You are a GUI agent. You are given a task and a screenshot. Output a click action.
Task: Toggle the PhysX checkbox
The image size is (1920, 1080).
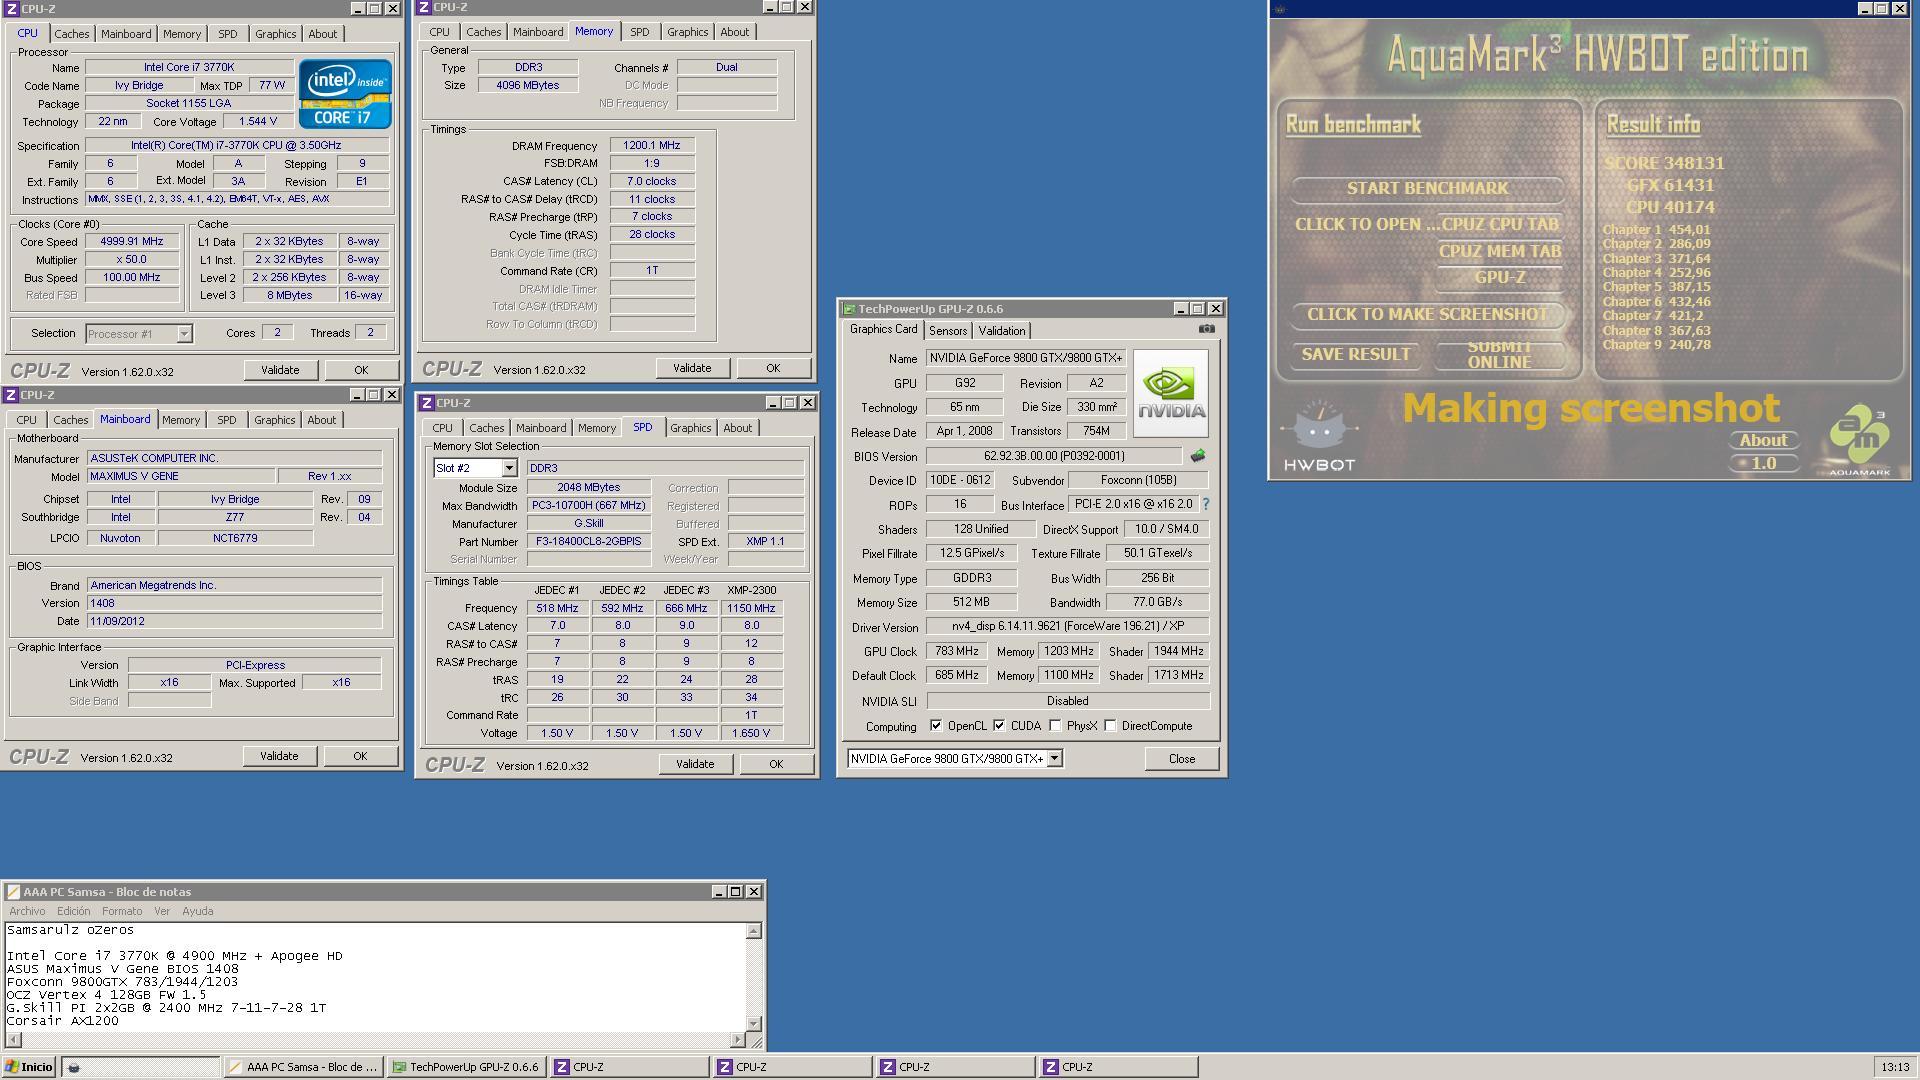pyautogui.click(x=1055, y=726)
